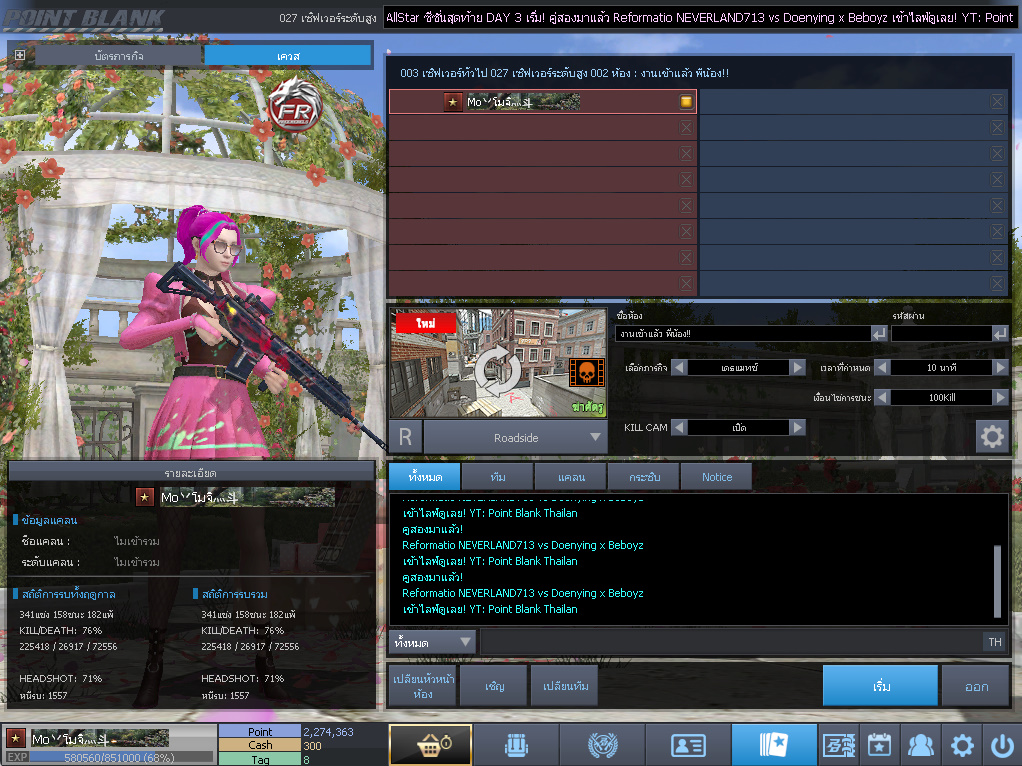Open room settings gear icon
This screenshot has width=1022, height=766.
(992, 436)
